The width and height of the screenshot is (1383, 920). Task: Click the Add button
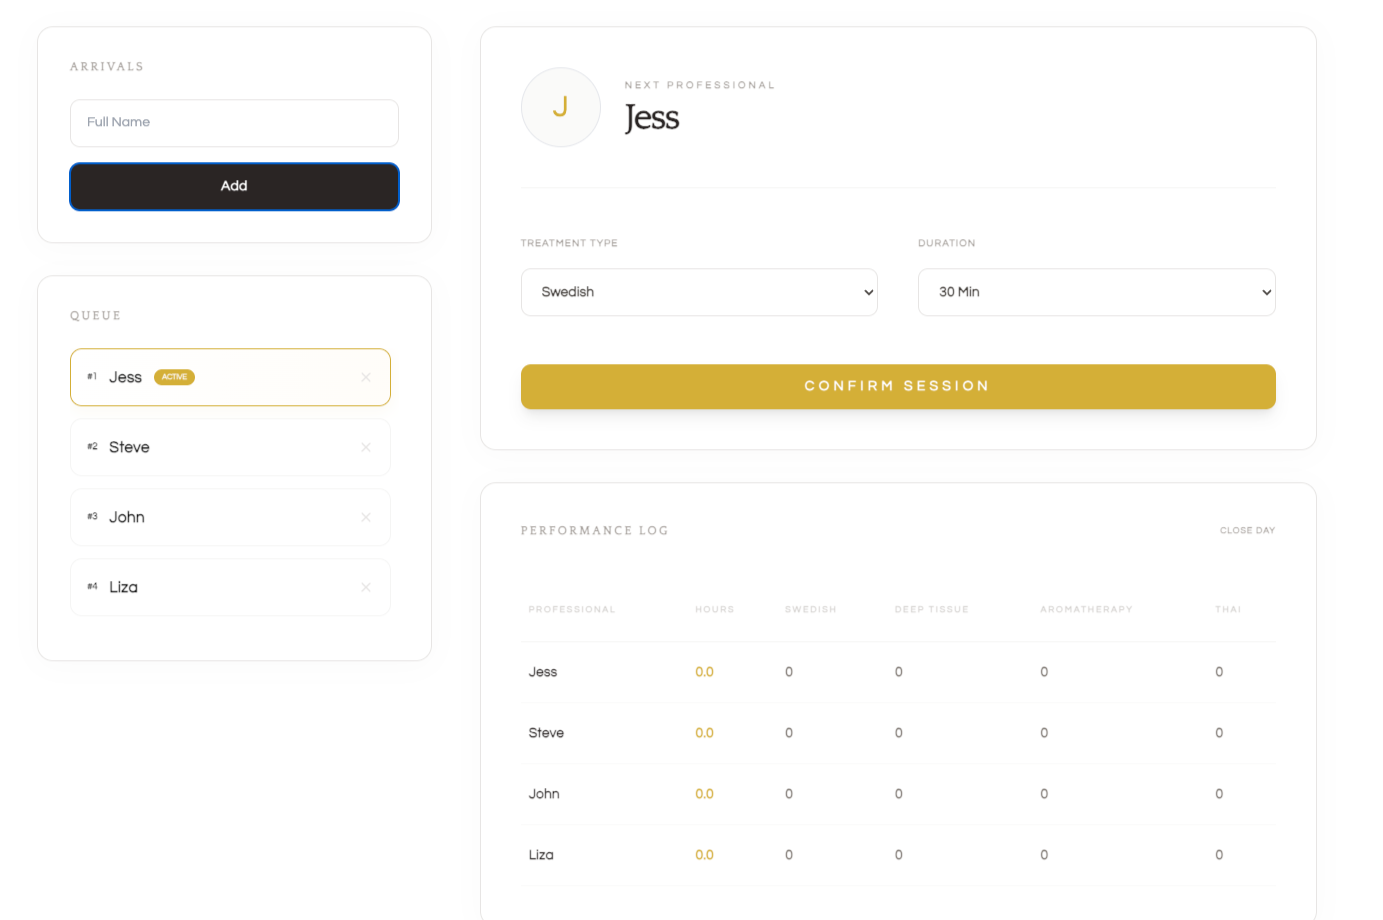[x=234, y=186]
